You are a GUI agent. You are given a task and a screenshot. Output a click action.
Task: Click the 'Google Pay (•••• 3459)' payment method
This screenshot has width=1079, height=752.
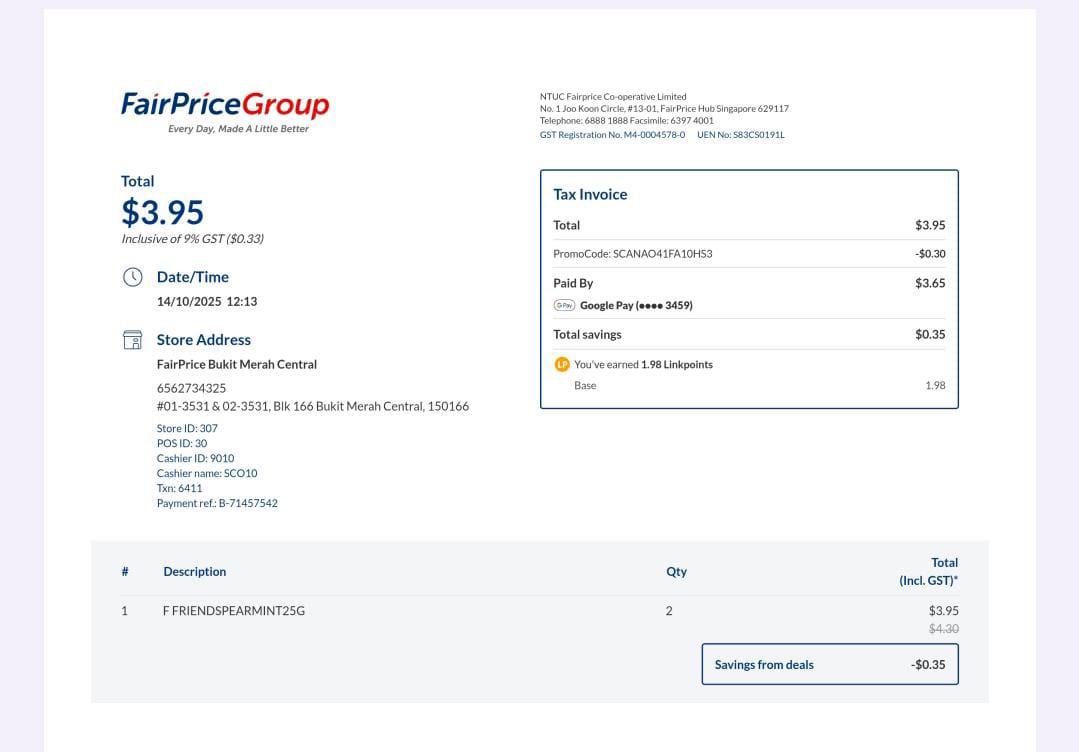pos(637,305)
